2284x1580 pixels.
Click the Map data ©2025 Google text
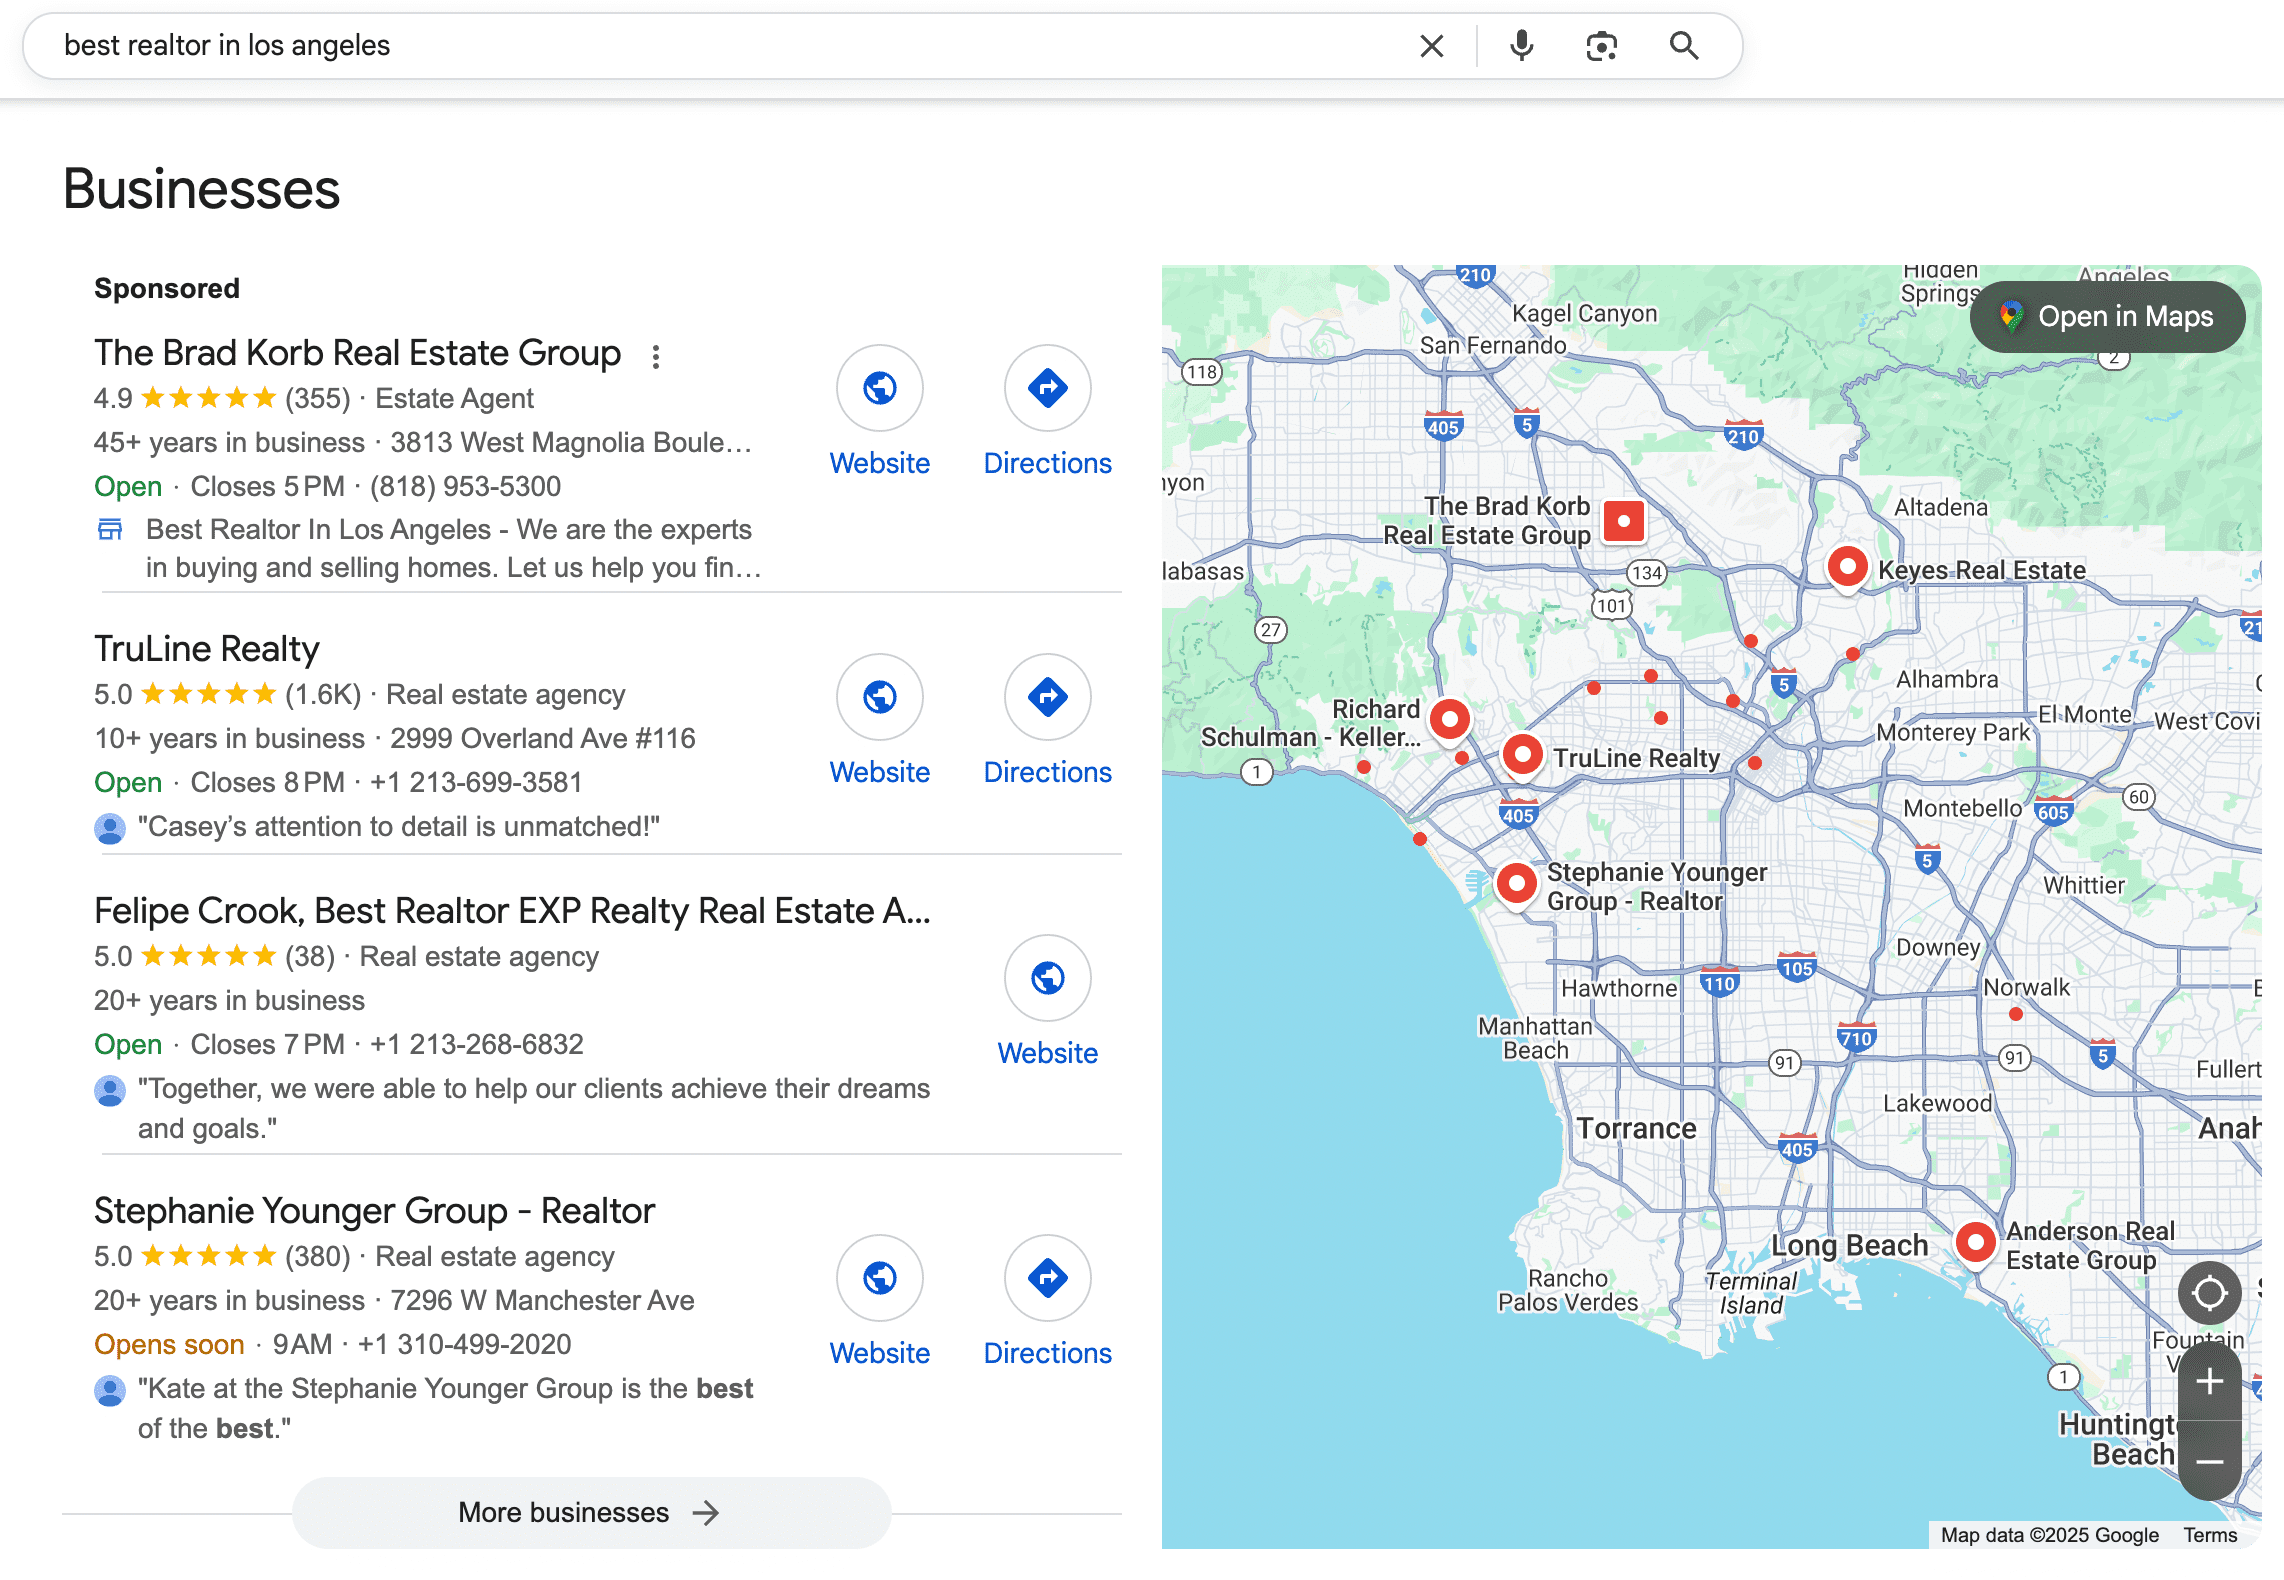(x=2050, y=1535)
